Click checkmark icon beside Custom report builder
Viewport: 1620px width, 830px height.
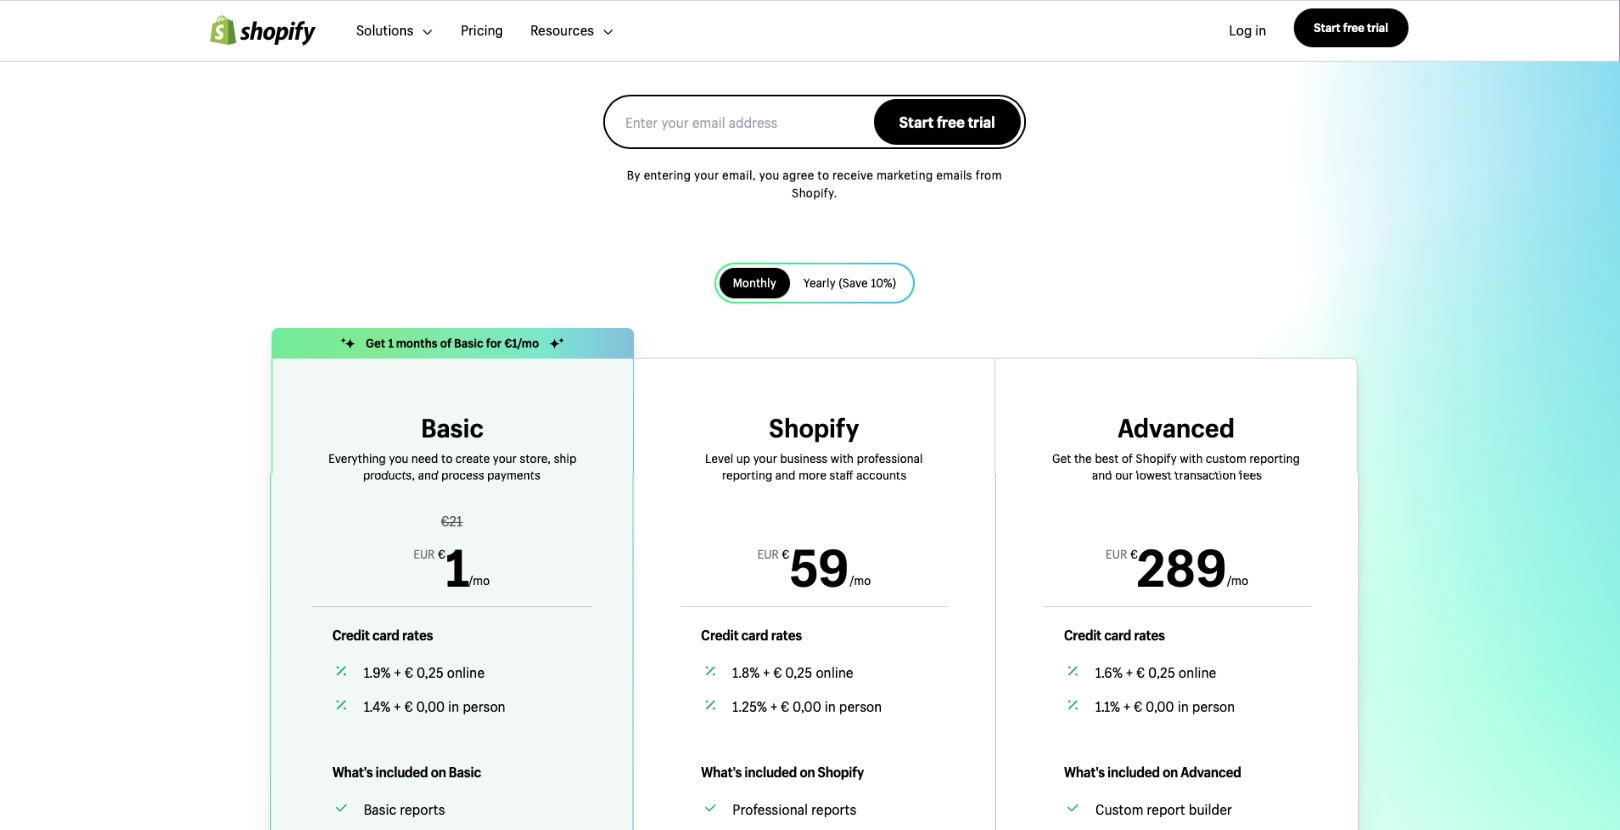(1072, 808)
